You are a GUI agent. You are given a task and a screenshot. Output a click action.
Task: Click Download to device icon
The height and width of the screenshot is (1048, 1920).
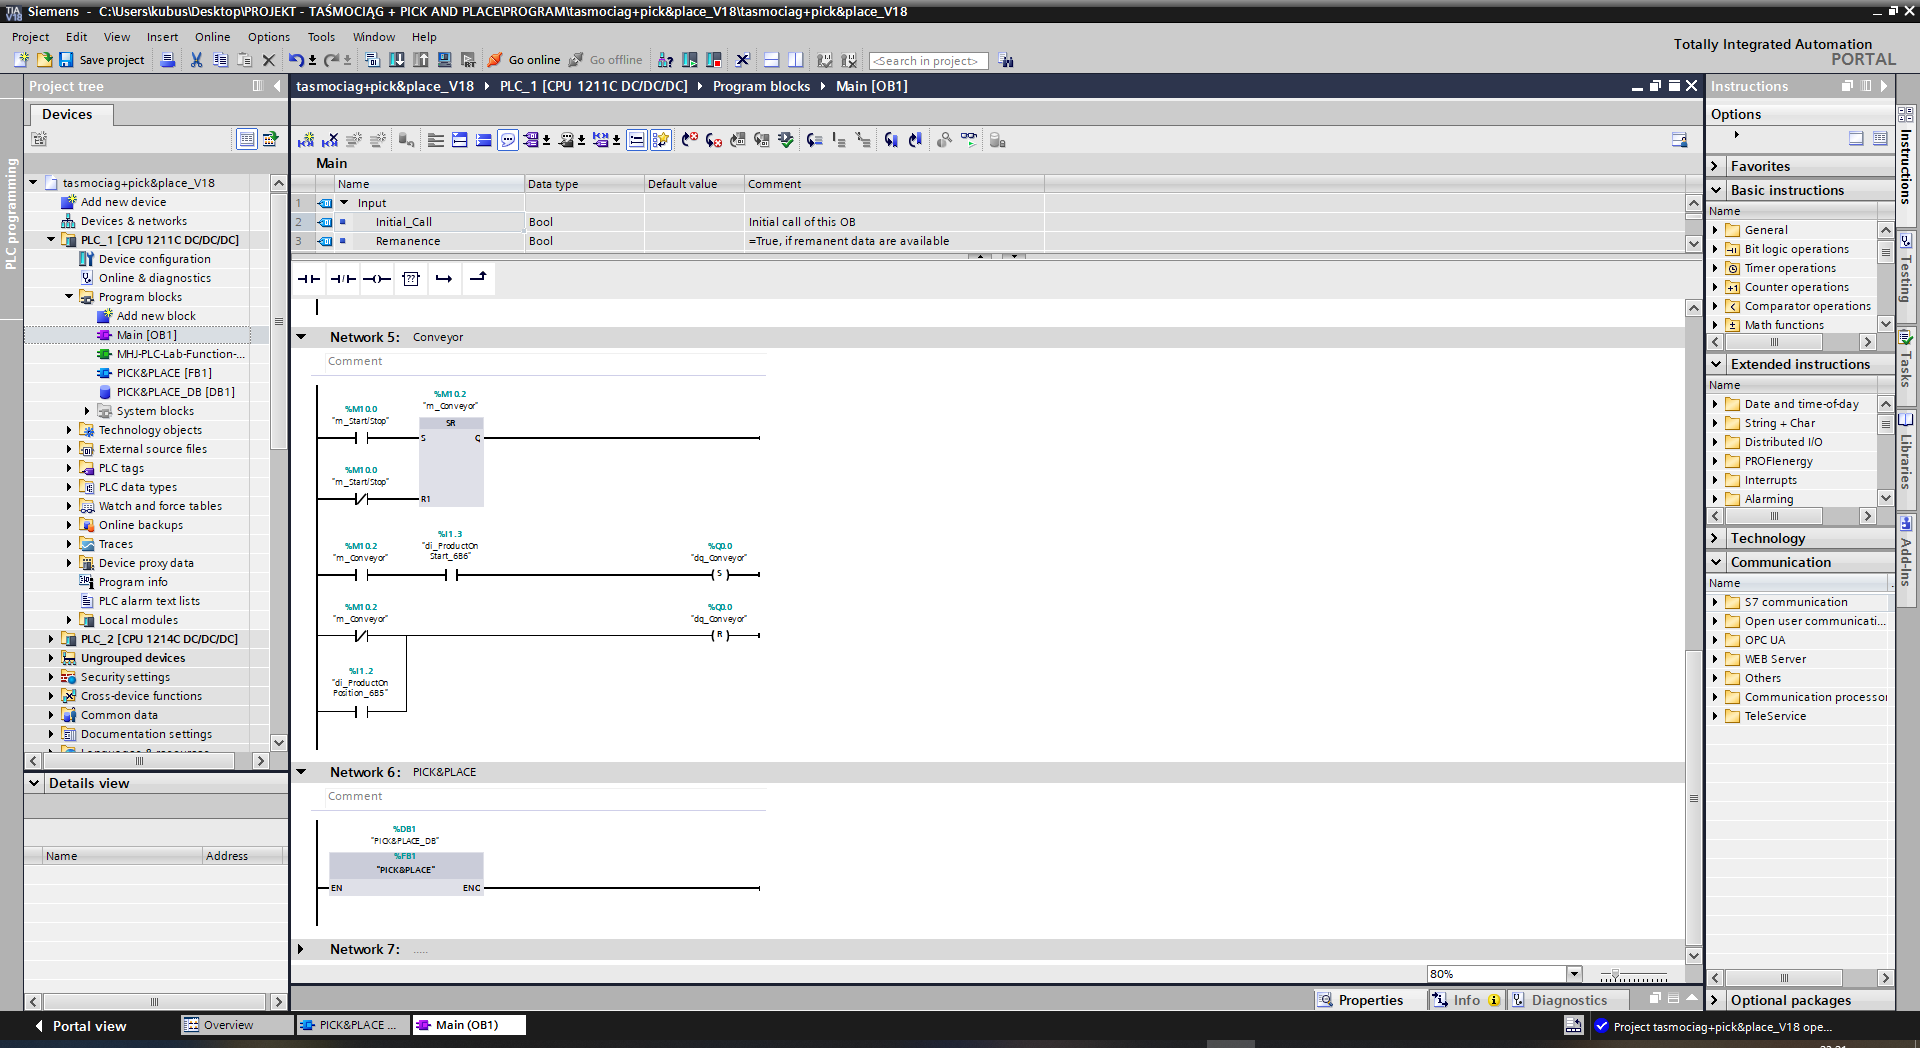397,60
